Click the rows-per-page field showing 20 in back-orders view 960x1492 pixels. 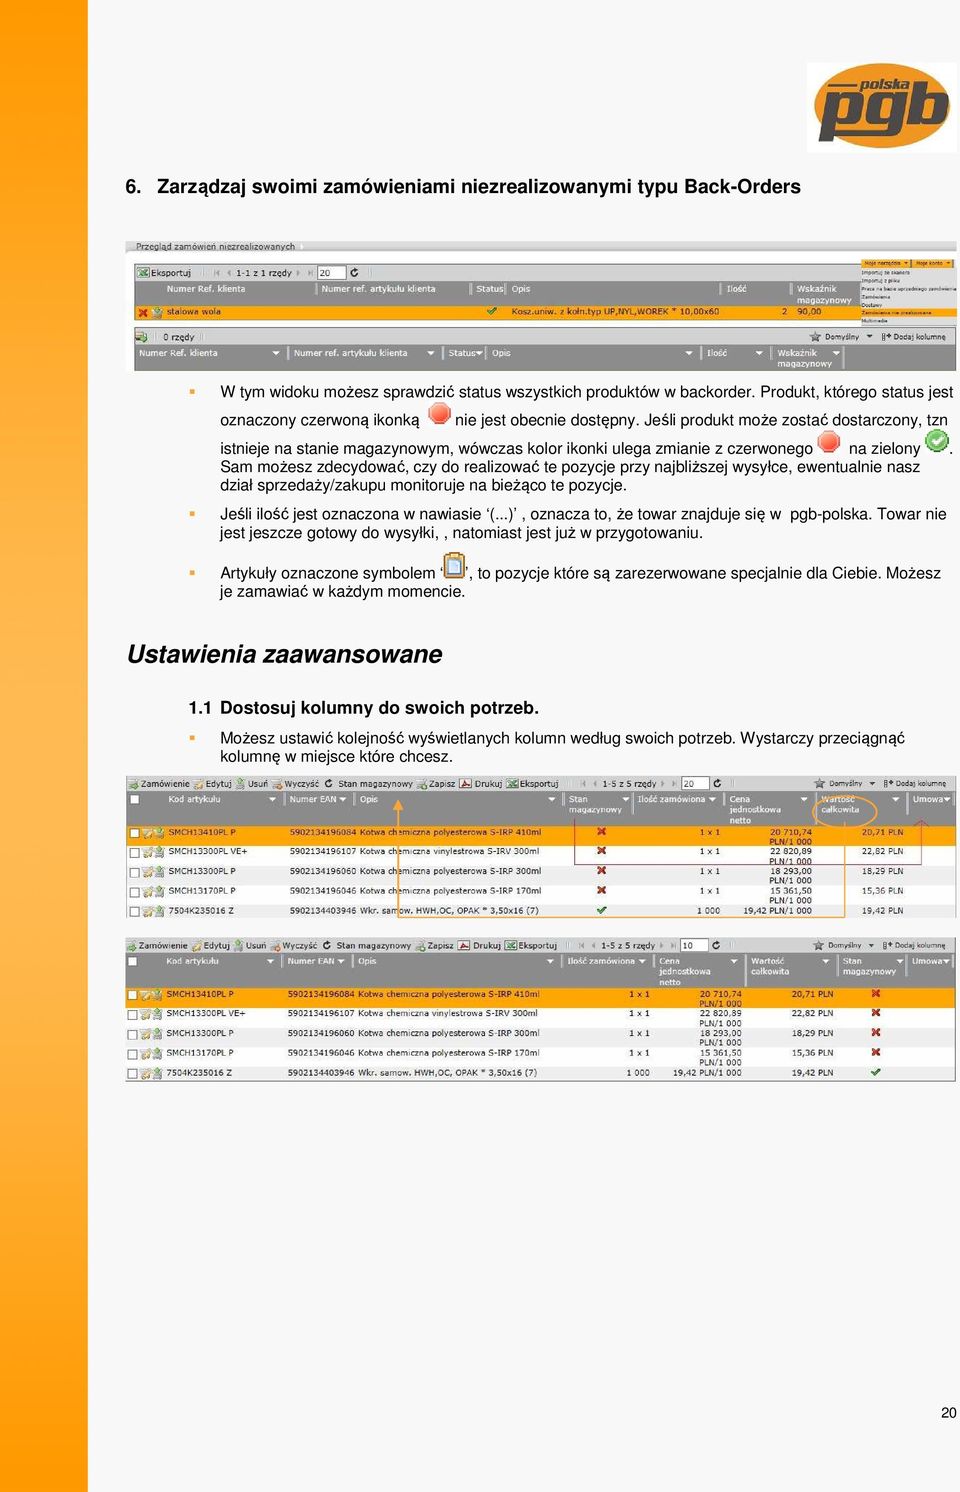pos(331,273)
